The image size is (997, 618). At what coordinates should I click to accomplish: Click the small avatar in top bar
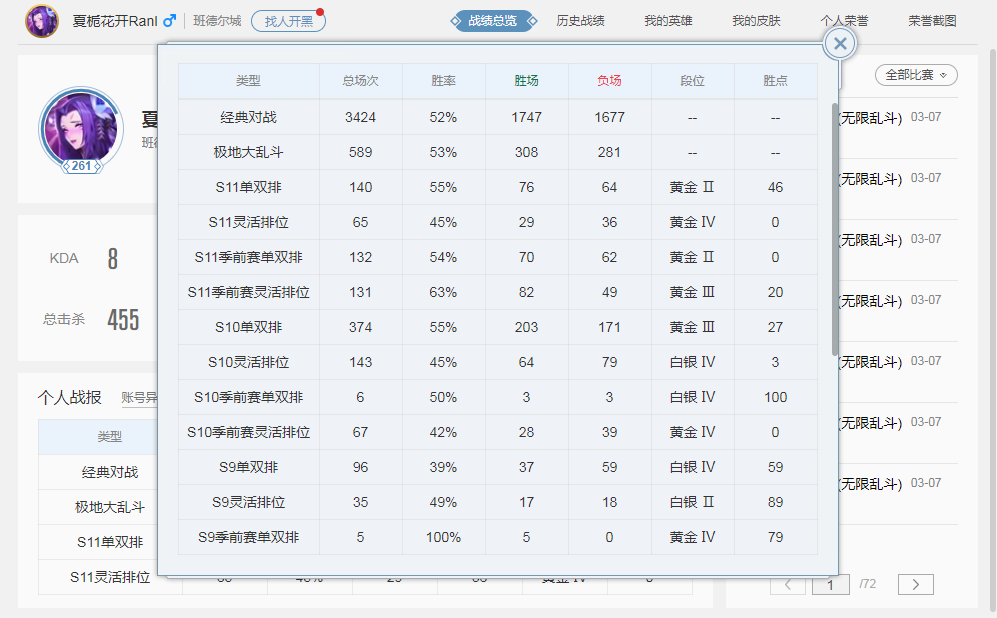(42, 21)
